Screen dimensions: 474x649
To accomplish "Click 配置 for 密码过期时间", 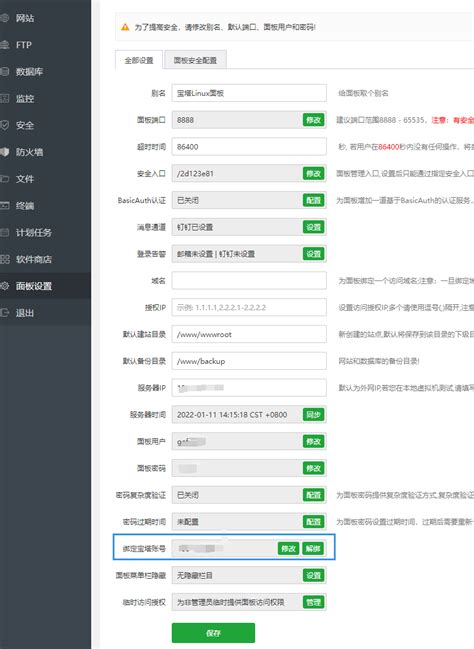I will click(x=313, y=522).
